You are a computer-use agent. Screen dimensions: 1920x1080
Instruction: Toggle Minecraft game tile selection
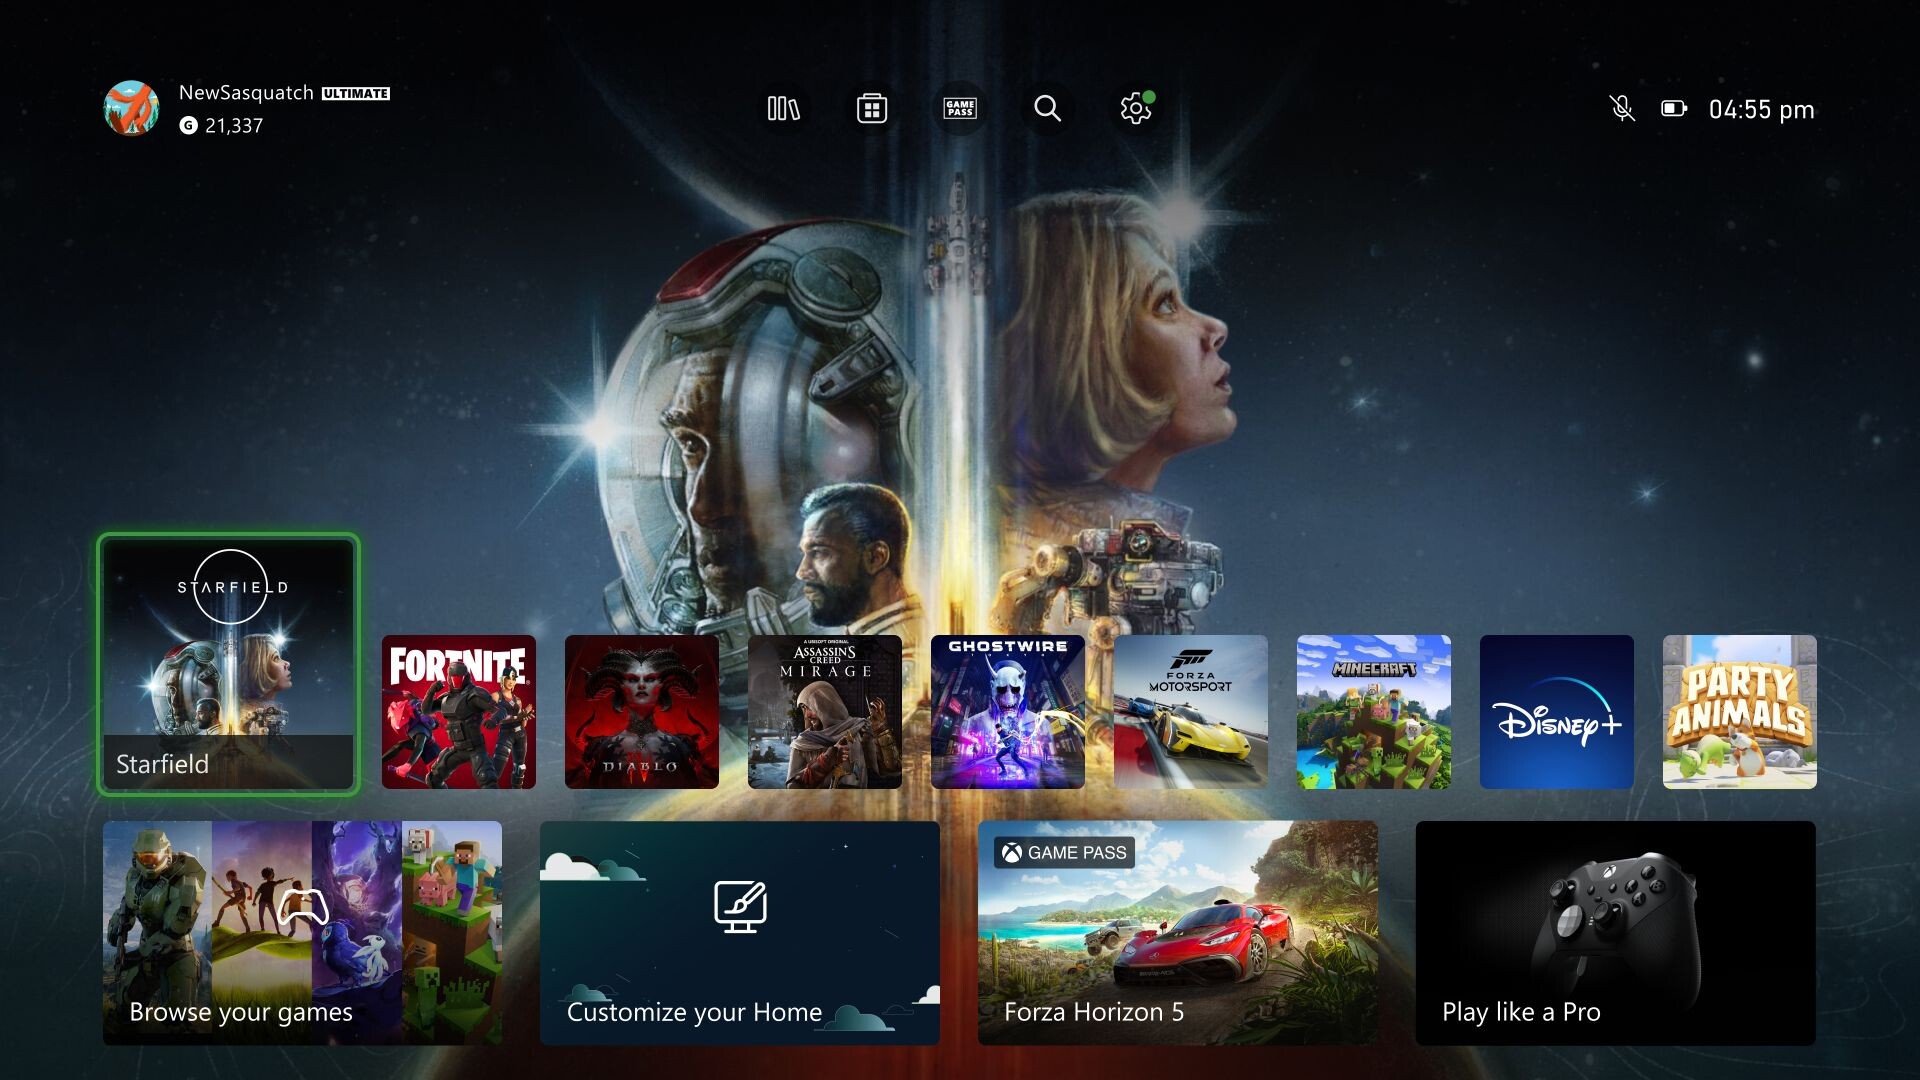[x=1373, y=711]
